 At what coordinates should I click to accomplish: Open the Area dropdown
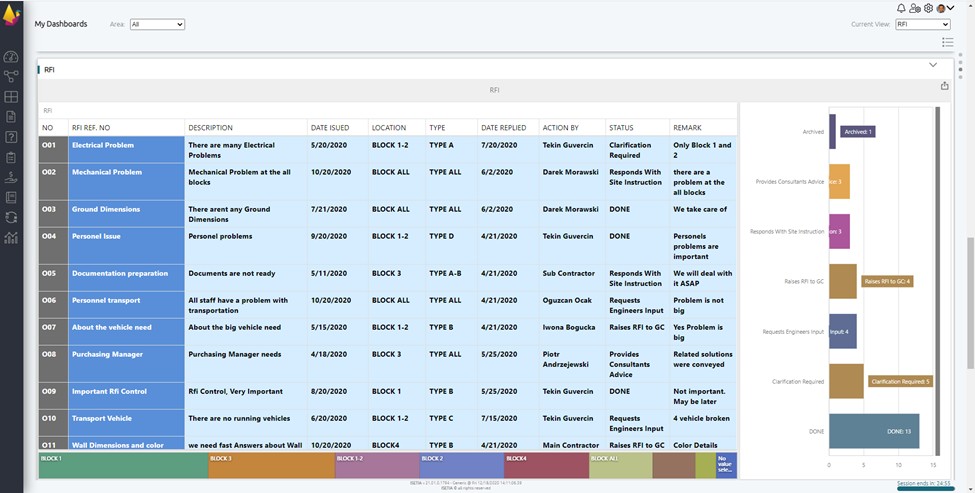pos(157,24)
